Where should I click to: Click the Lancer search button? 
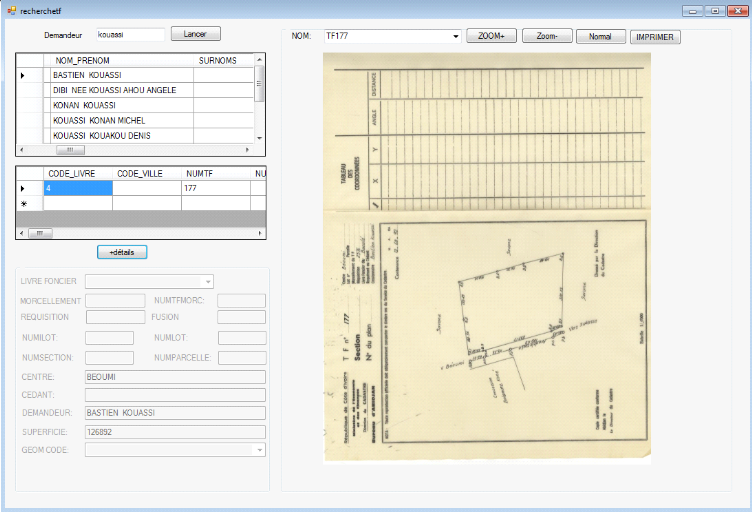point(195,34)
